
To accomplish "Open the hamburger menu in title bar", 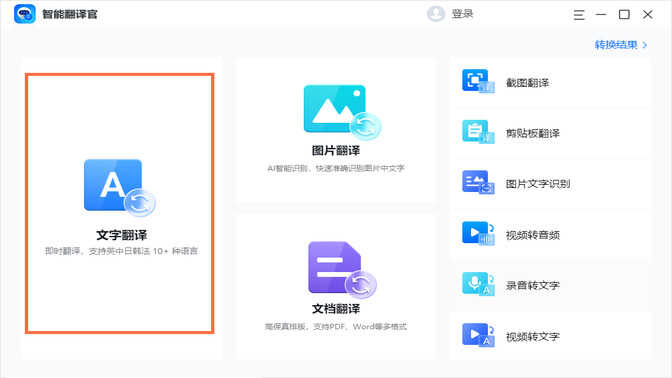I will [579, 15].
